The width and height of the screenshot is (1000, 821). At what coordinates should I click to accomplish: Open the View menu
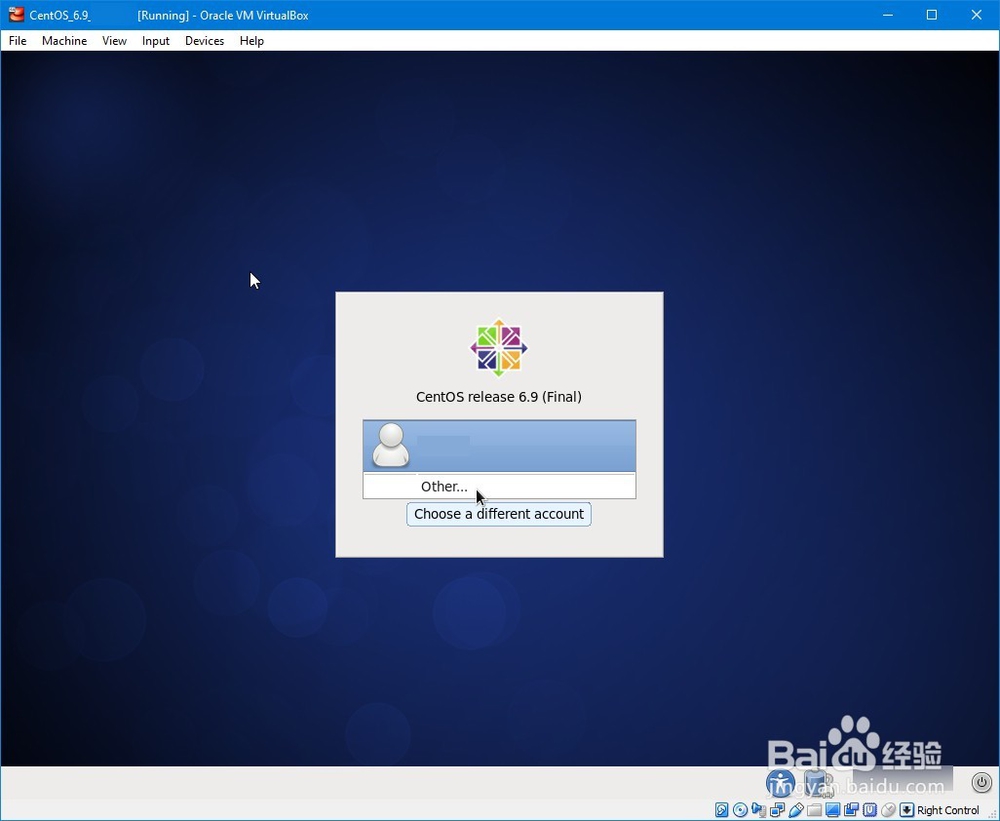[x=114, y=41]
